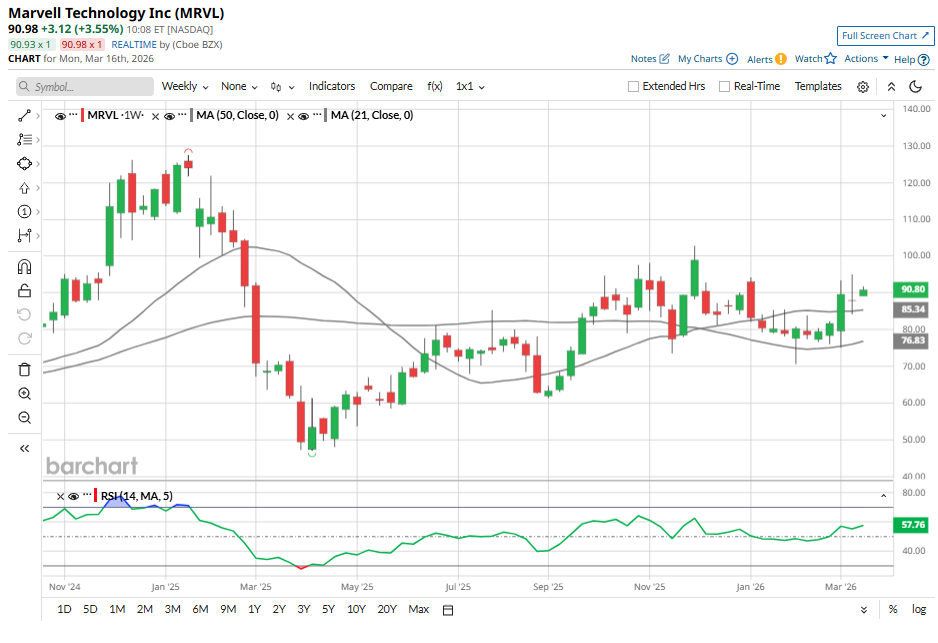Select the arrow marker annotation tool
Viewport: 938px width, 643px height.
[x=24, y=188]
